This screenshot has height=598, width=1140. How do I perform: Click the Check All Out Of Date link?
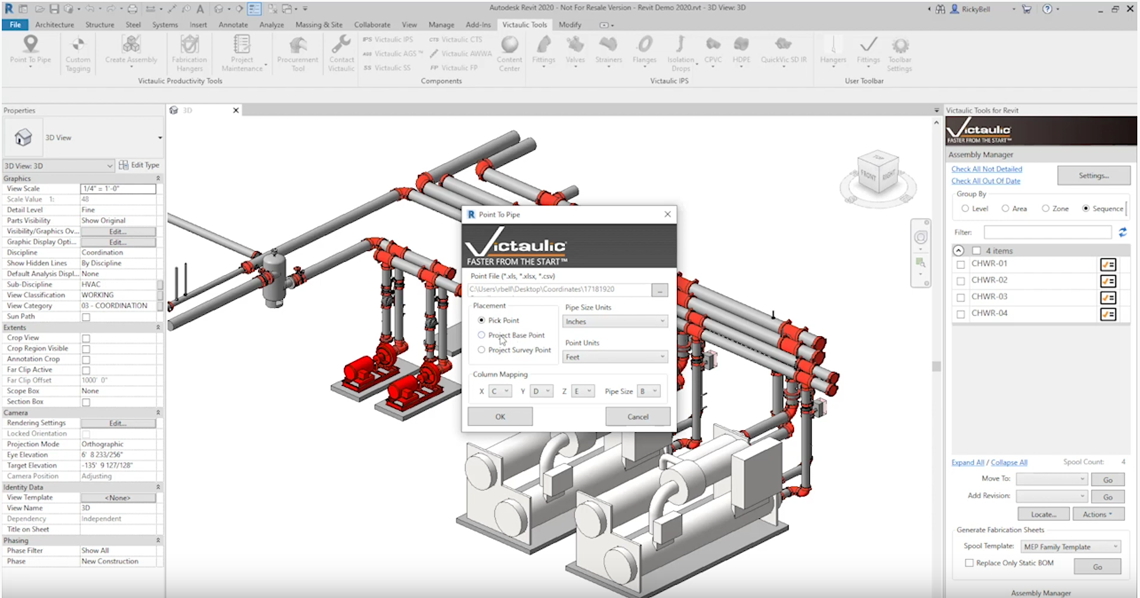[x=986, y=181]
